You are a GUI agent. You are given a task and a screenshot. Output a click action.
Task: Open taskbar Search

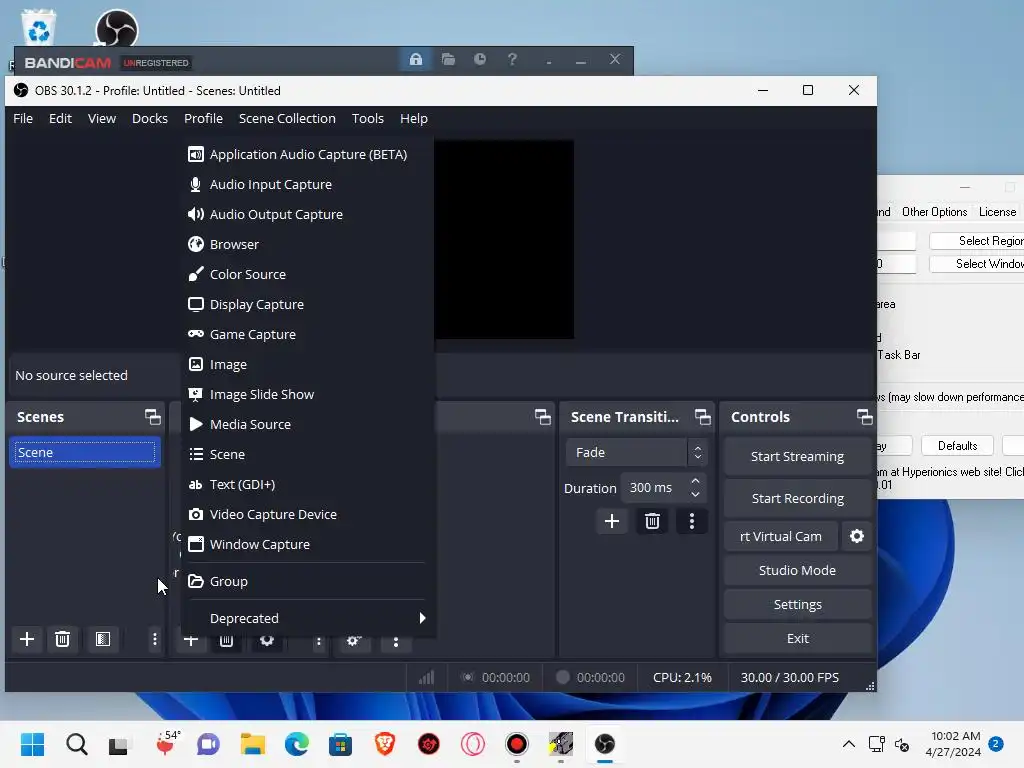click(76, 744)
